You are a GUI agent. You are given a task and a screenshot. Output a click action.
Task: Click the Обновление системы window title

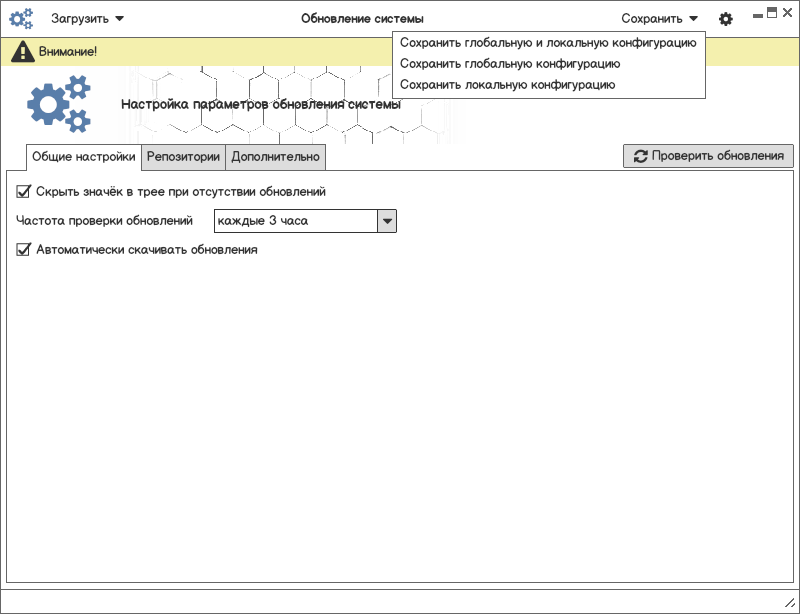tap(362, 19)
